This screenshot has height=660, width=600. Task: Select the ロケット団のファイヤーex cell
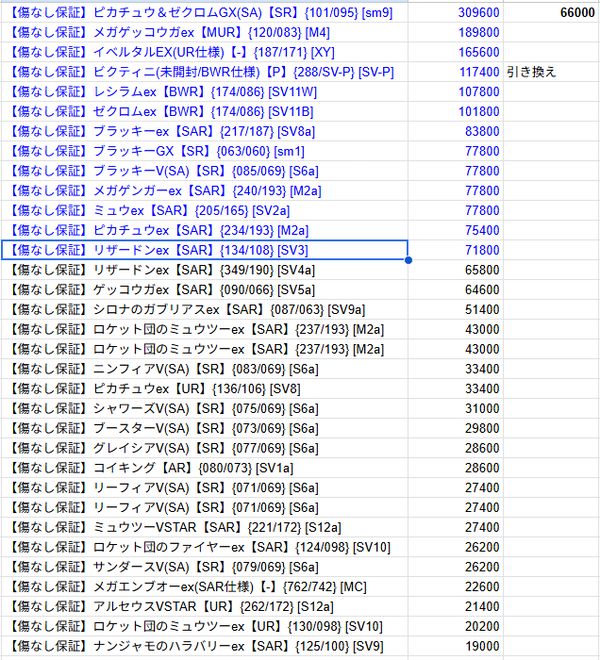click(x=204, y=547)
